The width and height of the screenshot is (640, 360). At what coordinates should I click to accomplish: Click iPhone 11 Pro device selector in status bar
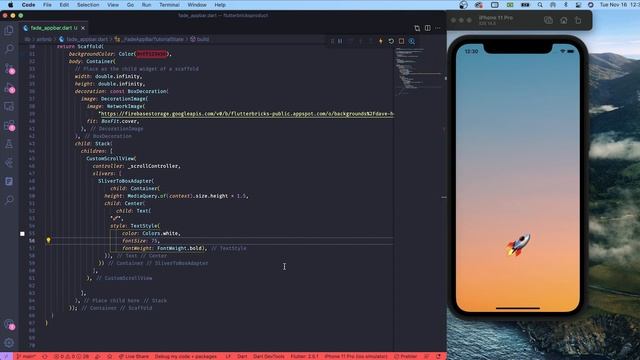[x=356, y=356]
